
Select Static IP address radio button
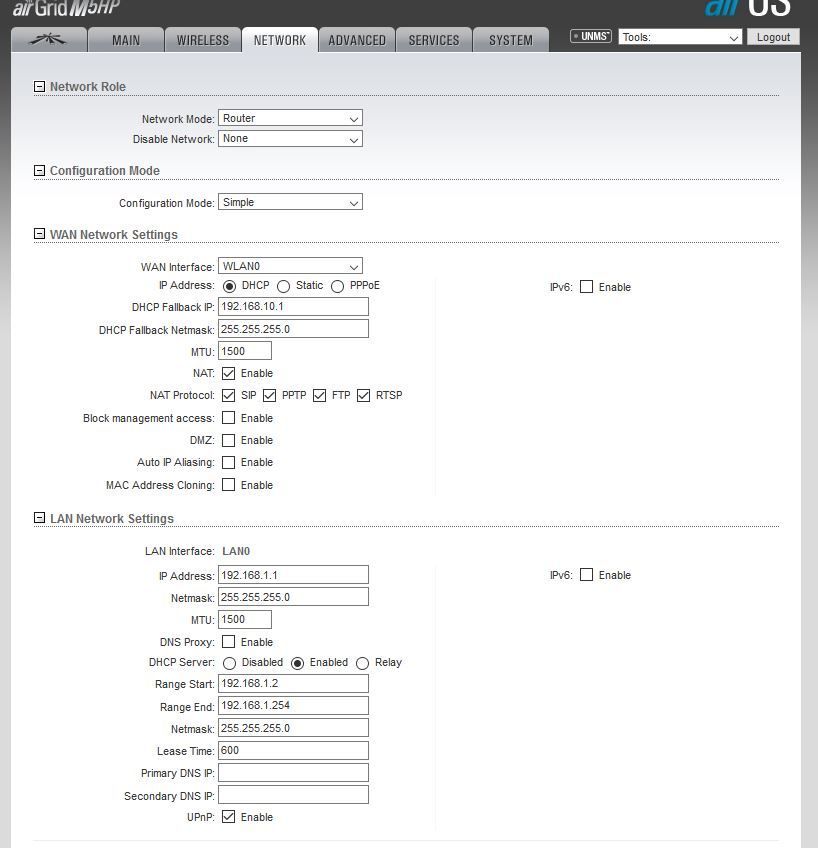coord(284,286)
